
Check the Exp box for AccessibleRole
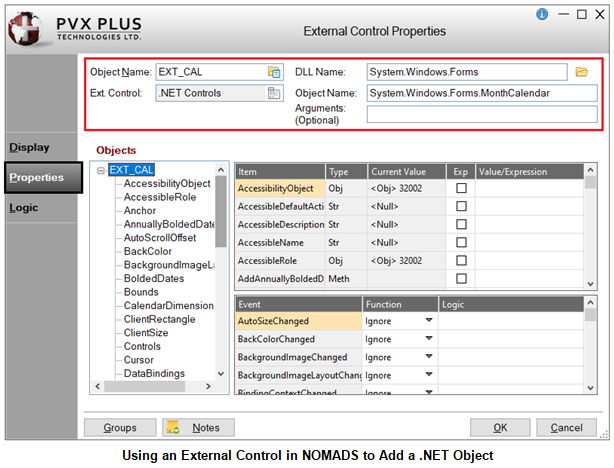pyautogui.click(x=461, y=260)
